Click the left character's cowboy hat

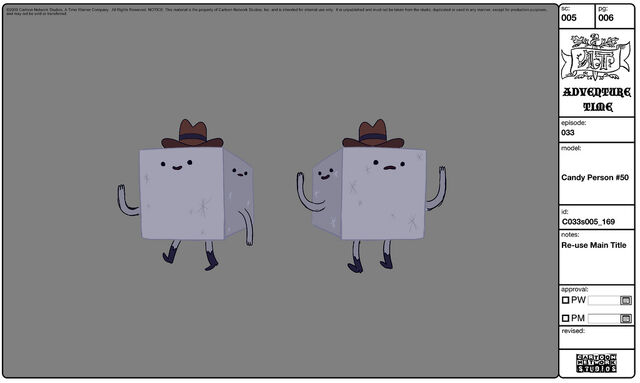click(x=192, y=134)
